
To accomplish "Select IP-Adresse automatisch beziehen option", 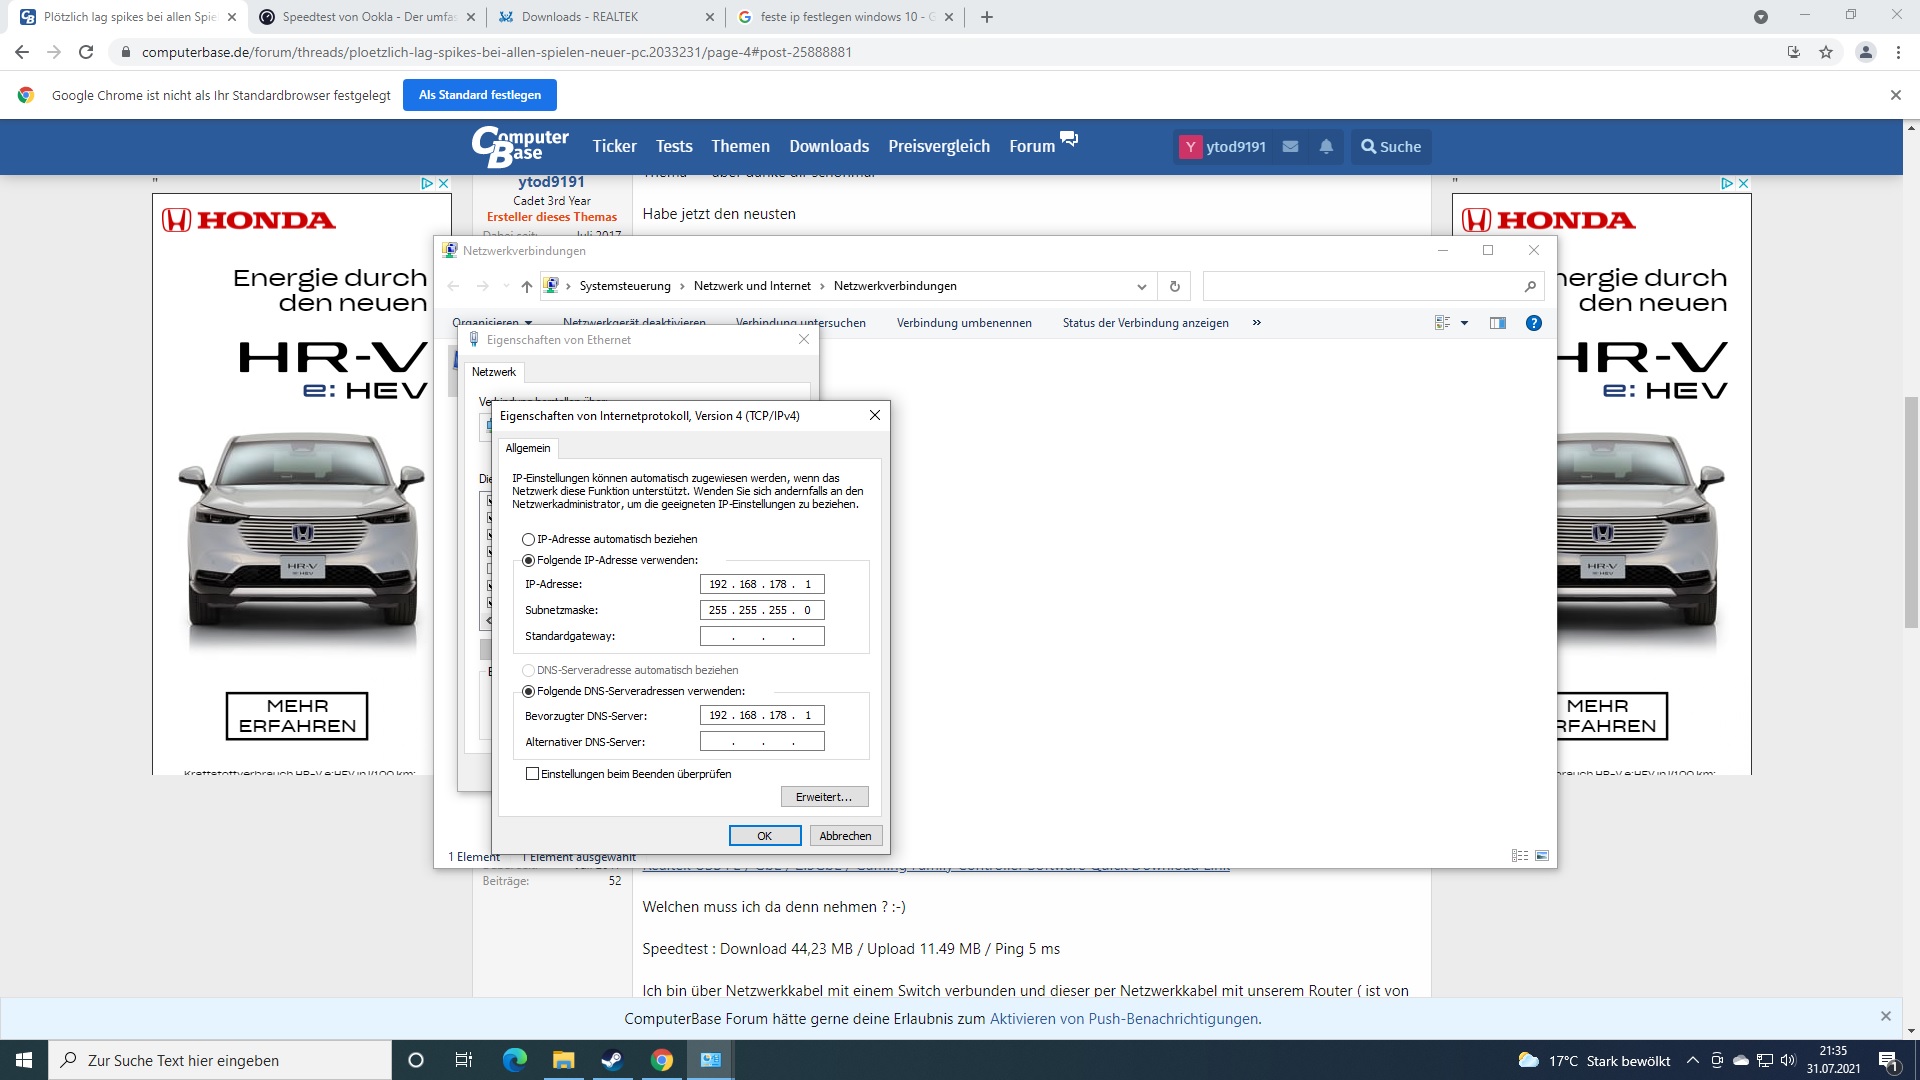I will point(529,539).
